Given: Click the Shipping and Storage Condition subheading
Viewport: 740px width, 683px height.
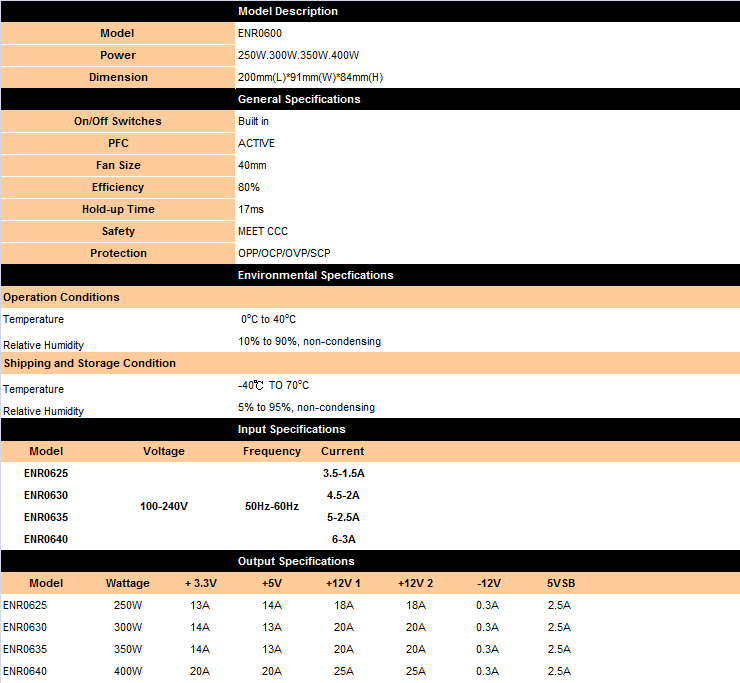Looking at the screenshot, I should tap(89, 363).
